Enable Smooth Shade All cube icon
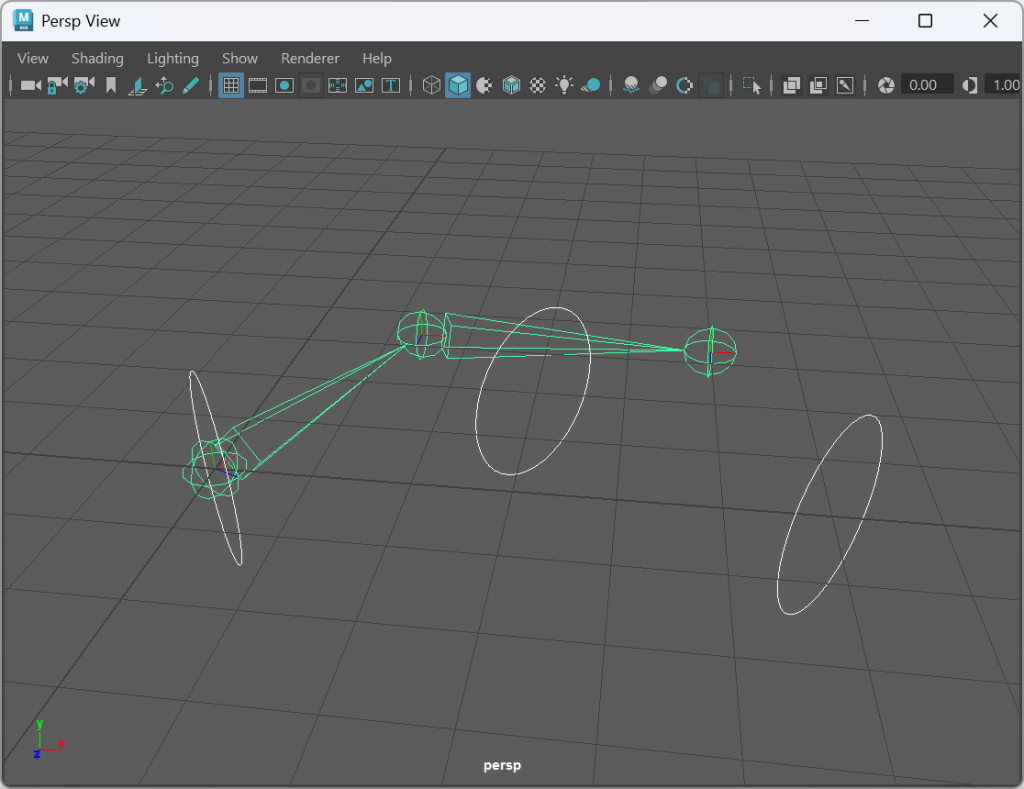Image resolution: width=1024 pixels, height=789 pixels. (x=458, y=85)
